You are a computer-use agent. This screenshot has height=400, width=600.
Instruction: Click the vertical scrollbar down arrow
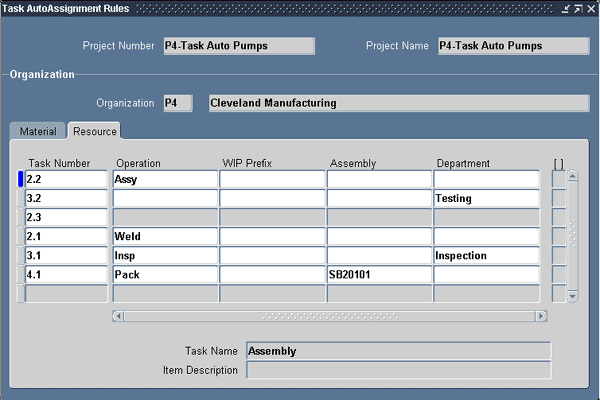pos(573,296)
